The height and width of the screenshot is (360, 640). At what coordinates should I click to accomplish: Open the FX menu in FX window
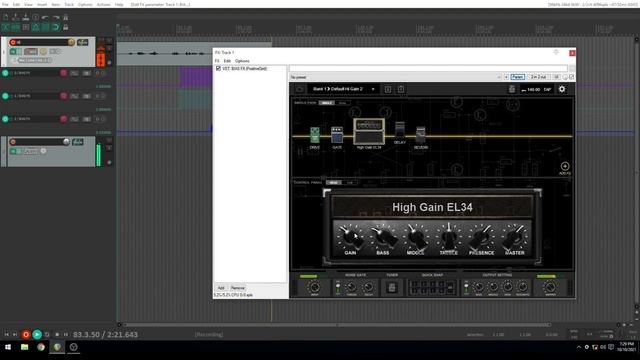coord(217,61)
